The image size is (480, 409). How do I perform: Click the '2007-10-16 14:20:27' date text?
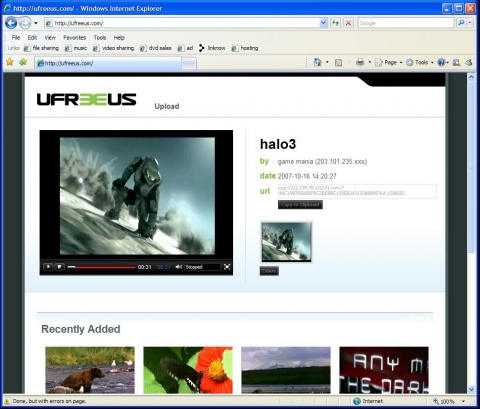point(307,176)
